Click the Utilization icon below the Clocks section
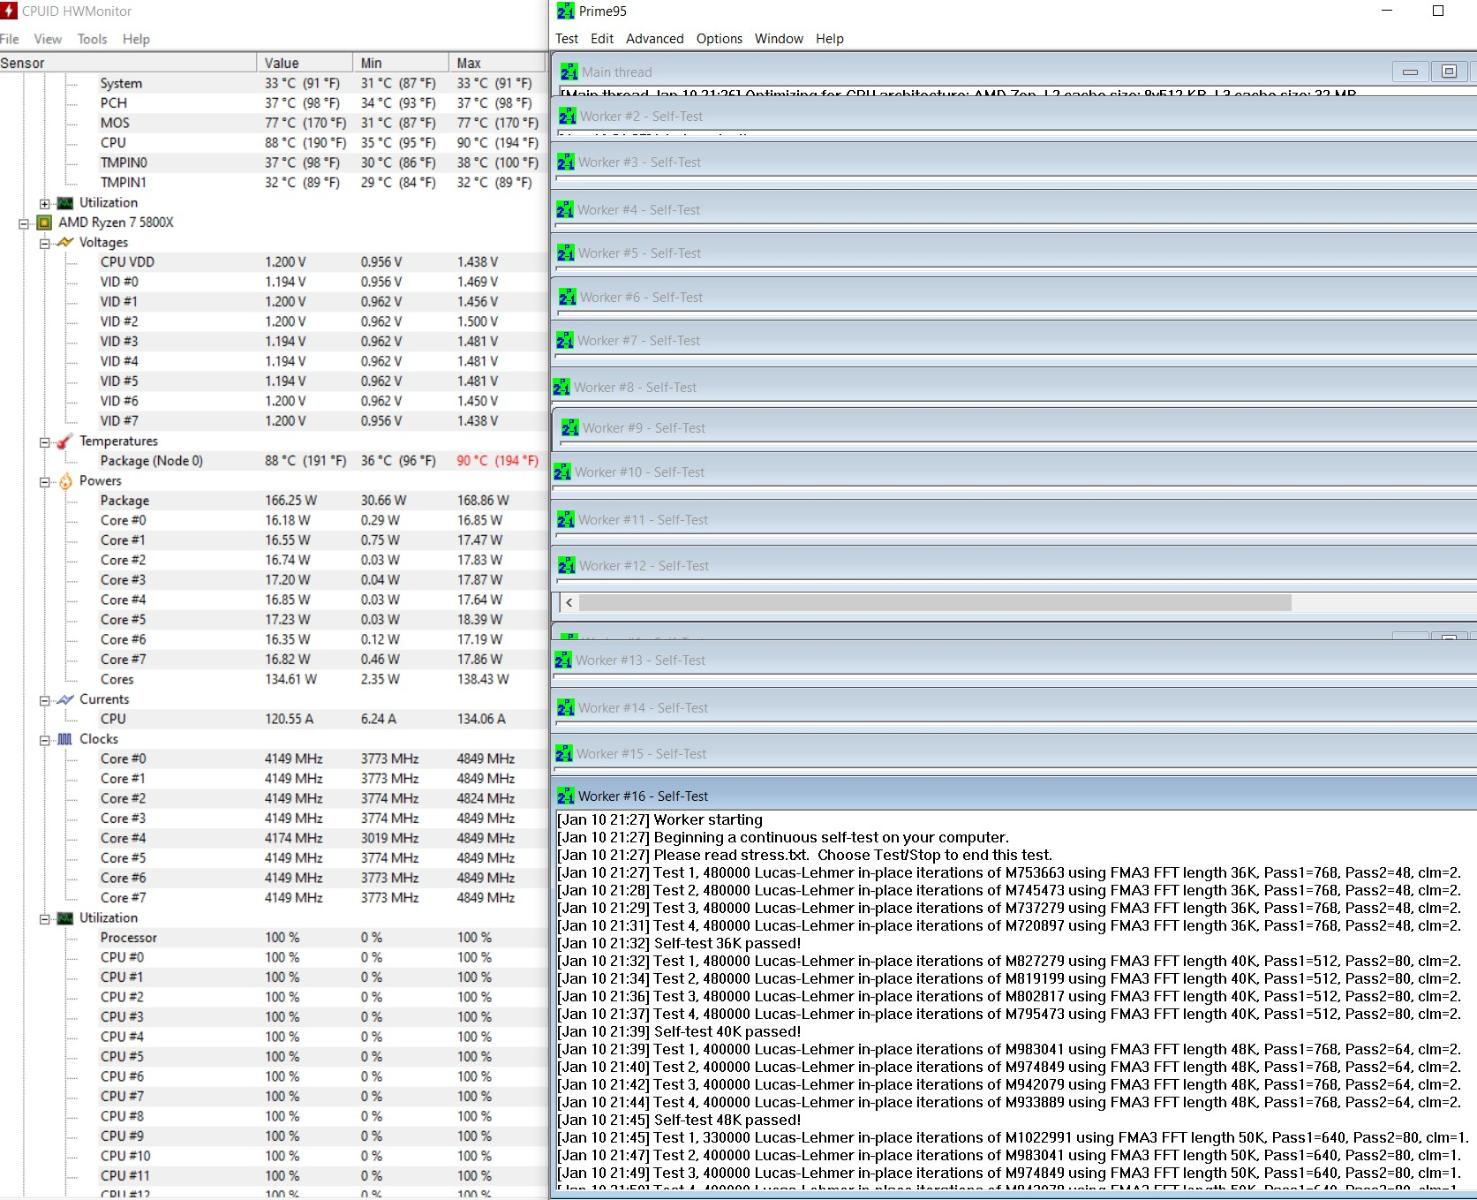Screen dimensions: 1477x1200 65,918
